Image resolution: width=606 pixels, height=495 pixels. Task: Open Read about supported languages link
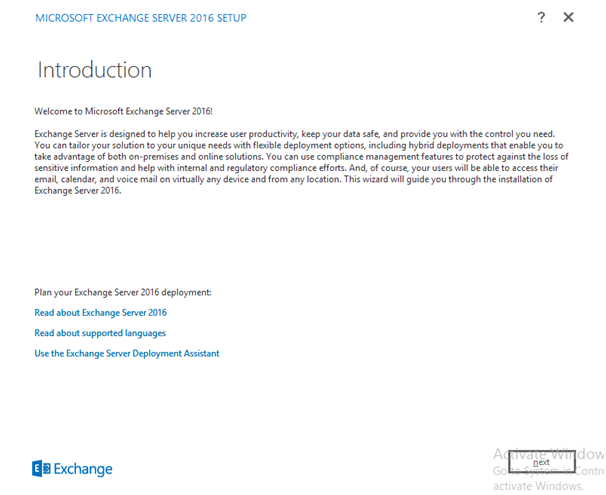100,333
